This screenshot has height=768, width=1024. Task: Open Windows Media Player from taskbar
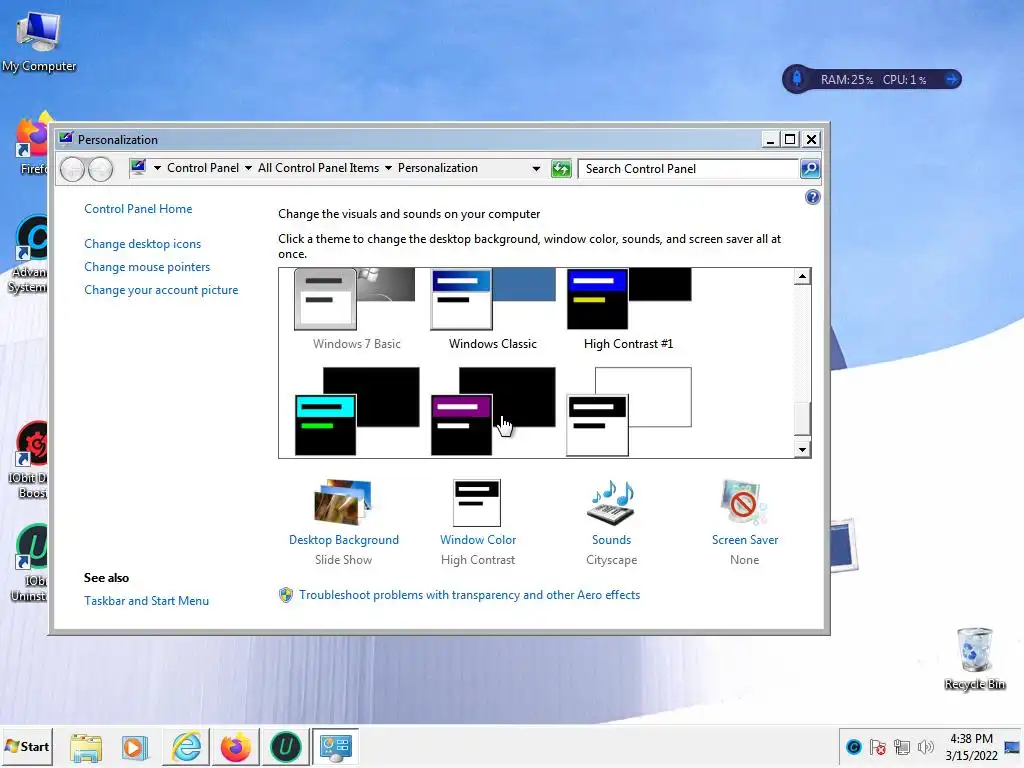tap(135, 747)
